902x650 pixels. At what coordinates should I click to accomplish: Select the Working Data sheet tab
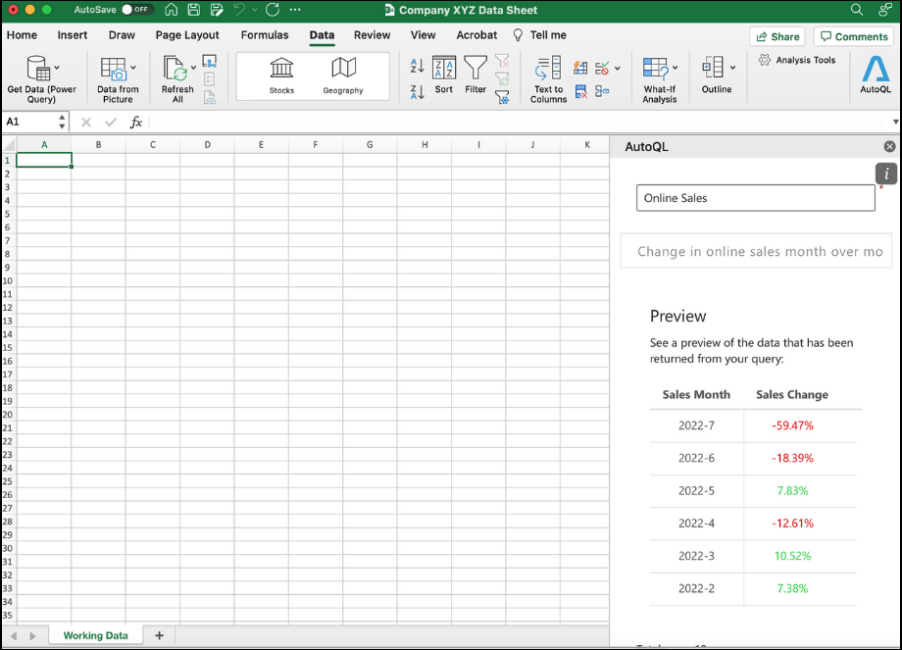(95, 635)
